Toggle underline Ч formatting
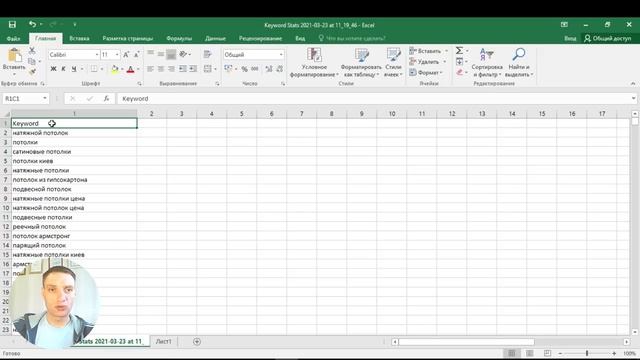 pos(73,69)
